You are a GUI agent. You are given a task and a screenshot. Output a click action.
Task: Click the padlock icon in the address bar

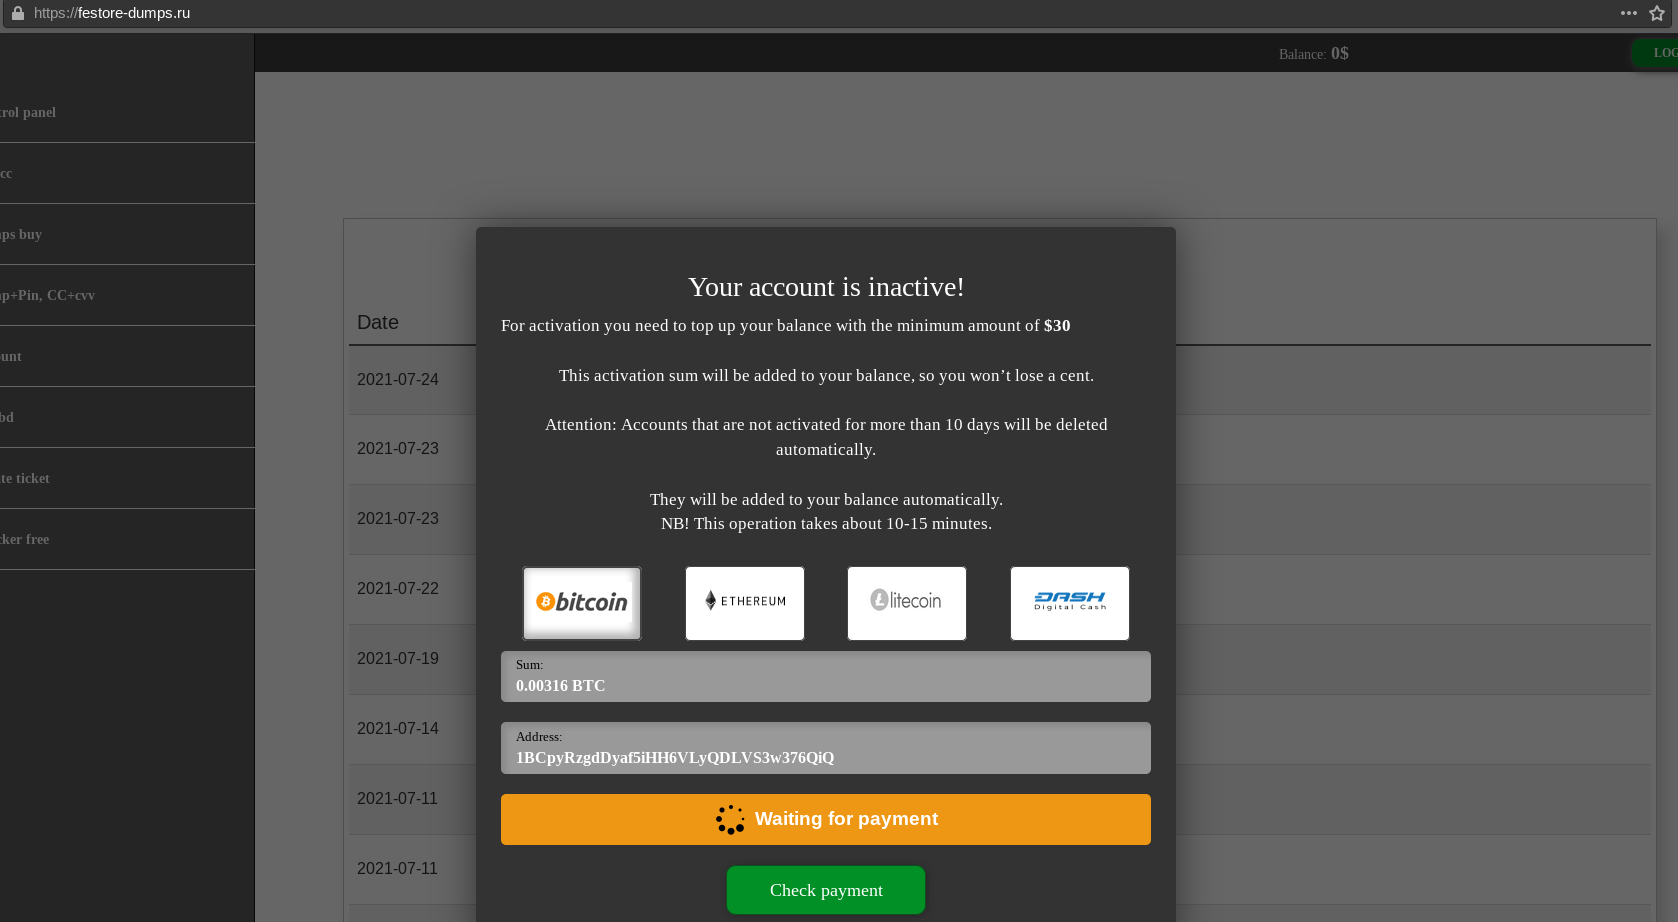tap(19, 13)
